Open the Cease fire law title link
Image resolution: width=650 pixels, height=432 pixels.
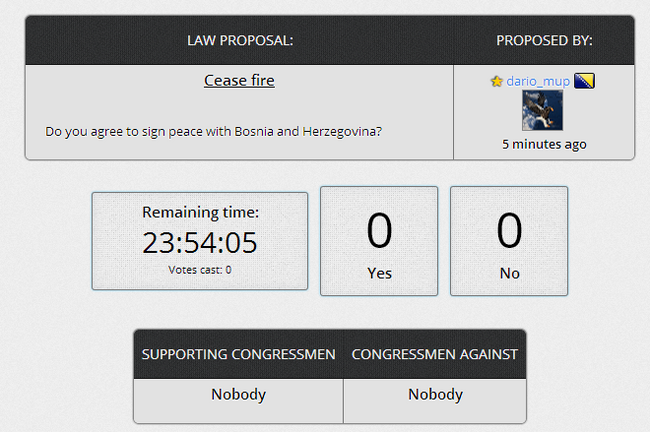(x=239, y=80)
